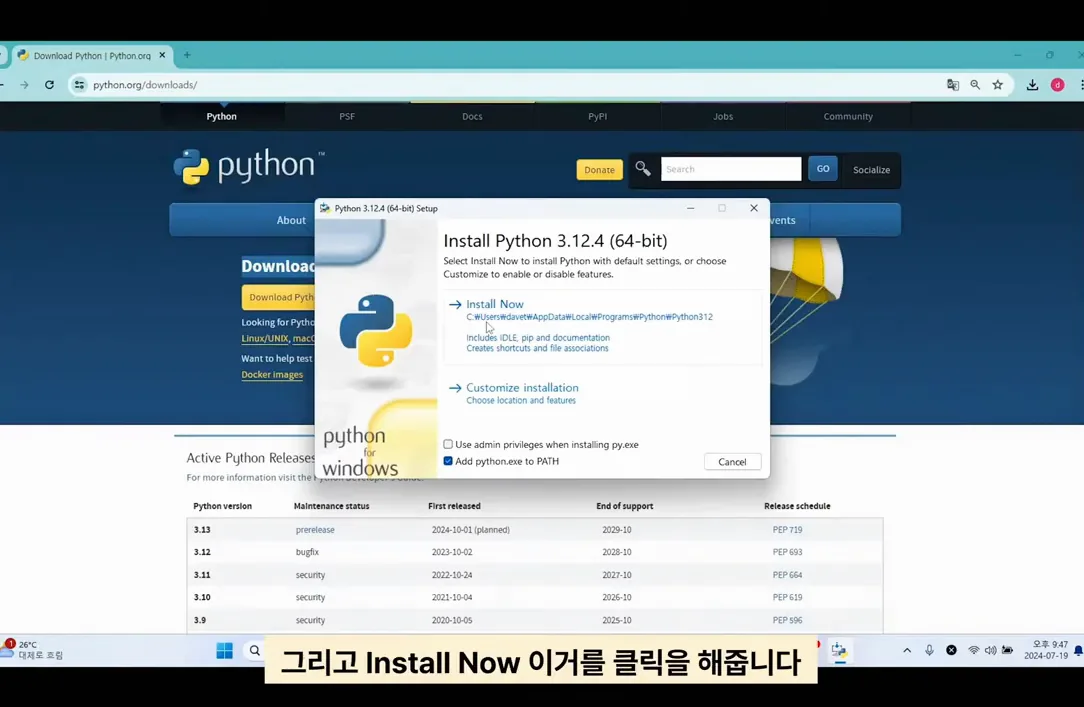This screenshot has width=1084, height=707.
Task: Go forward in browser history
Action: click(24, 85)
